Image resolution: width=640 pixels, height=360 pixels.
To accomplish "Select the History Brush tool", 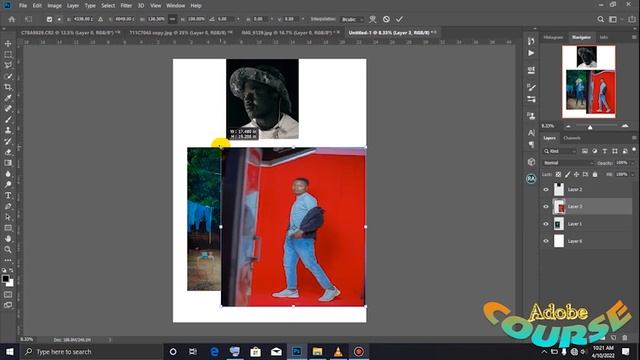I will pyautogui.click(x=8, y=141).
